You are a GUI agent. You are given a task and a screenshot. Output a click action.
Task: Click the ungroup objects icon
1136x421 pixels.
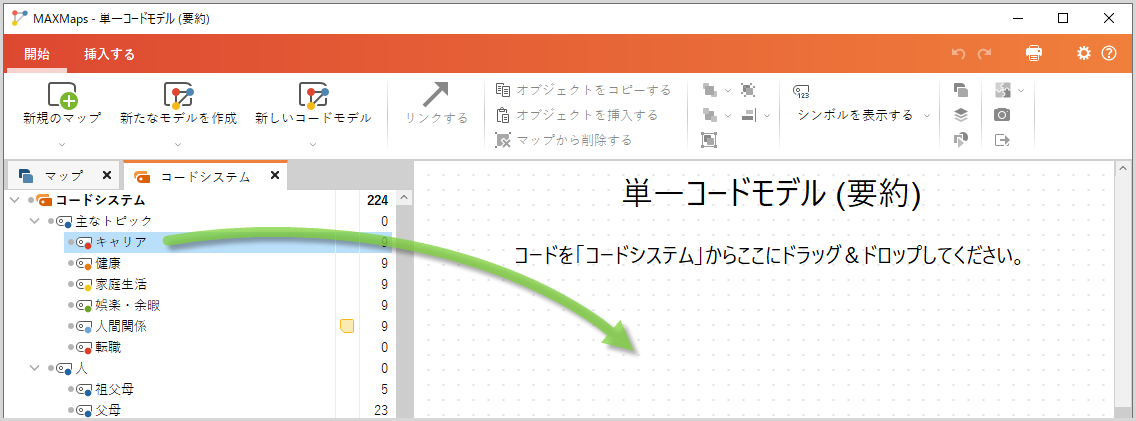click(748, 91)
